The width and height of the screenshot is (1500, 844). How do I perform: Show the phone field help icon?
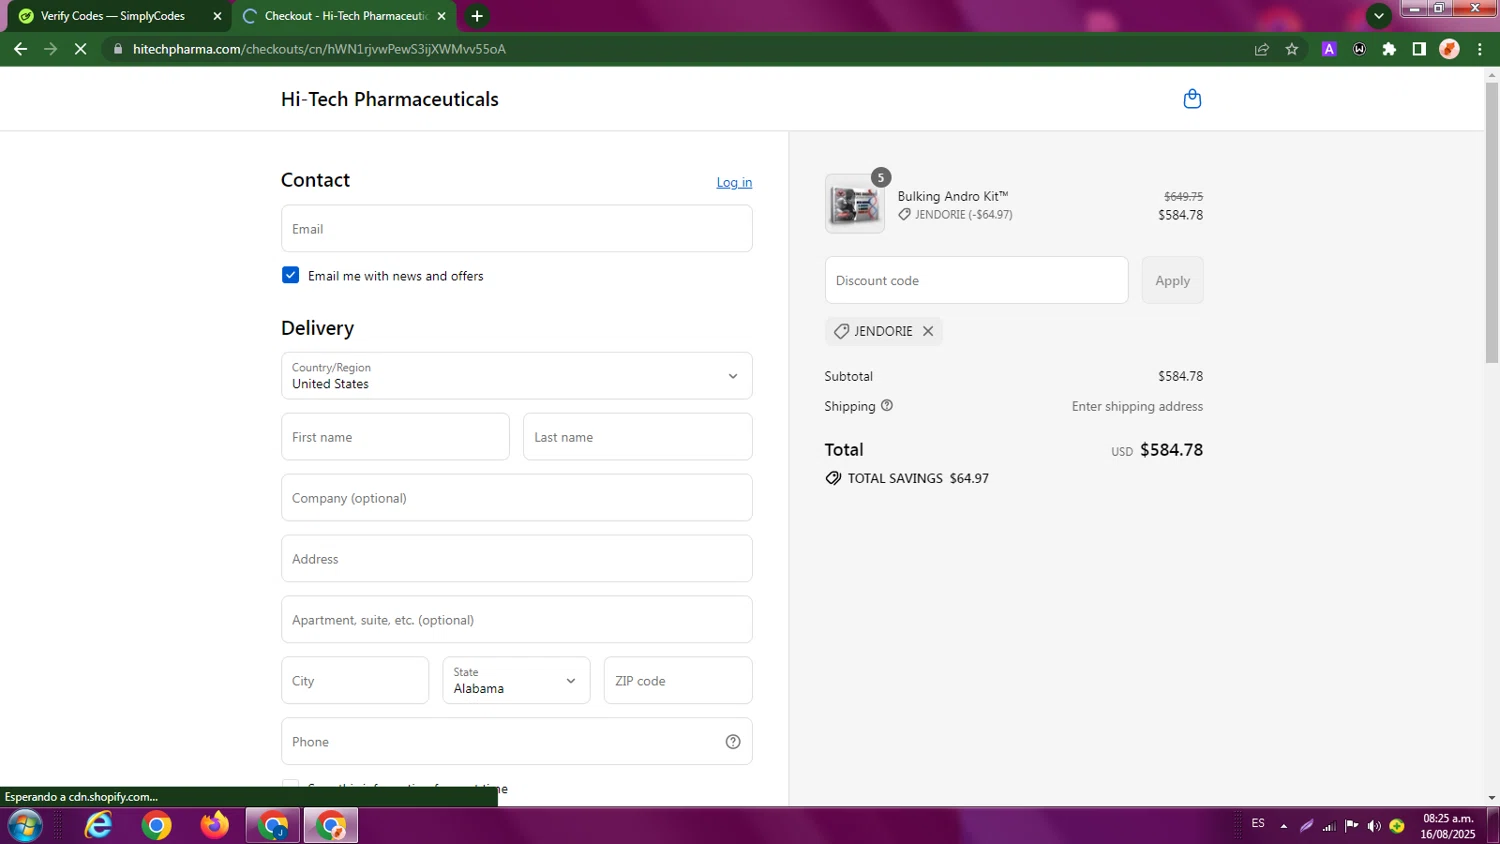(x=733, y=742)
